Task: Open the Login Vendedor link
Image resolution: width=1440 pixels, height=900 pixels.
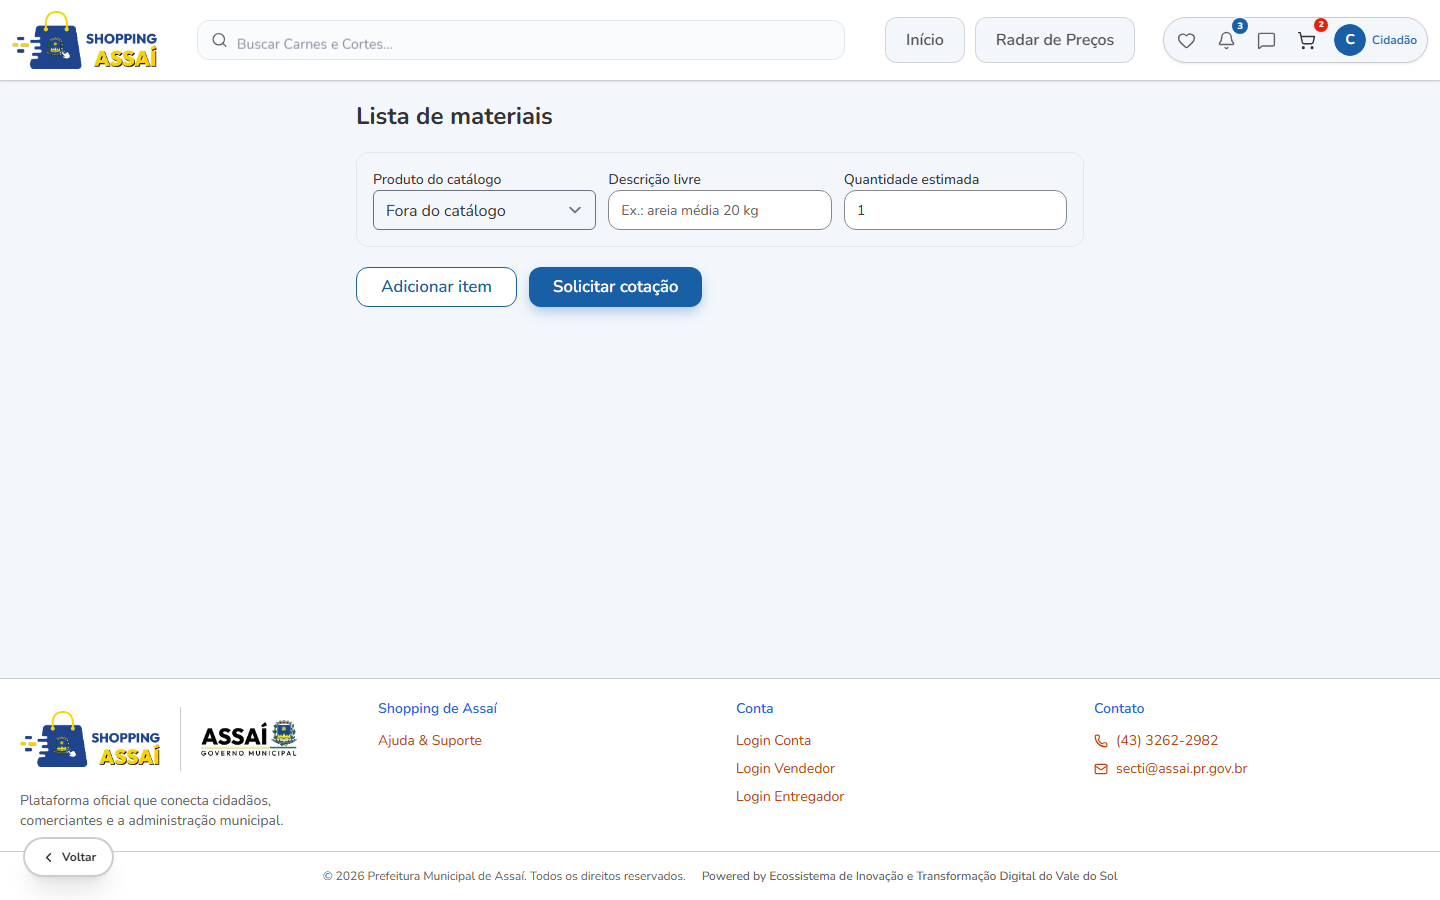Action: [x=785, y=769]
